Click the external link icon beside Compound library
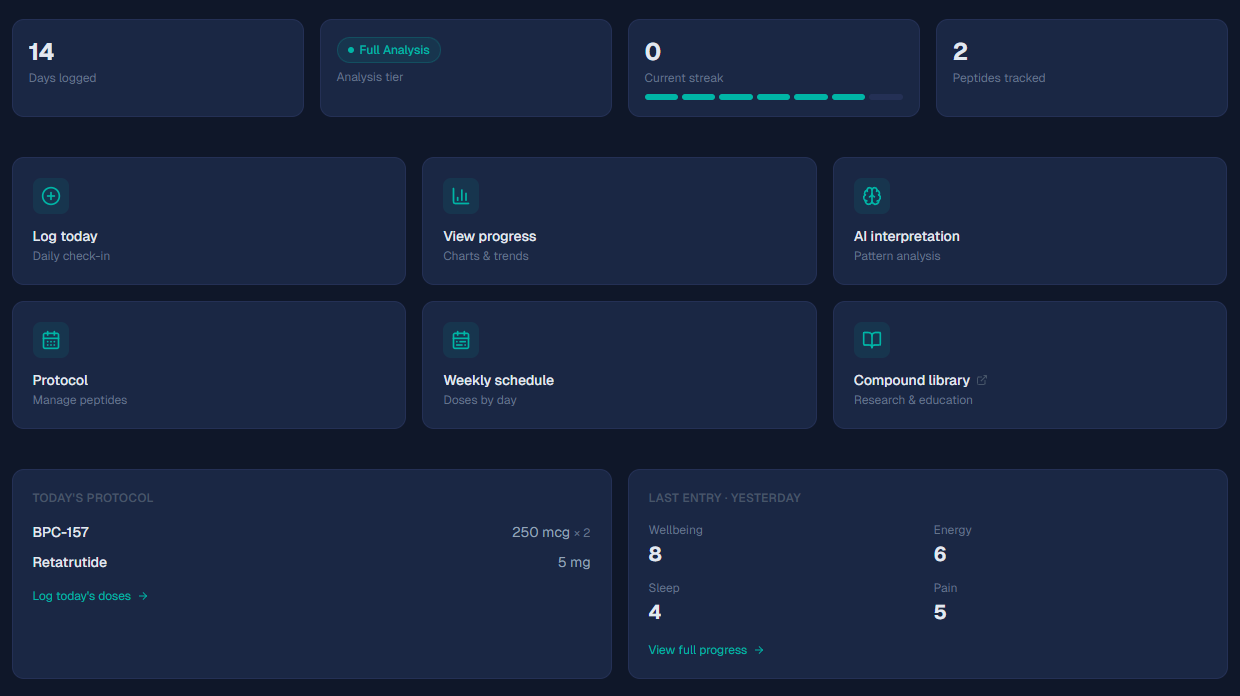The height and width of the screenshot is (696, 1240). (980, 380)
